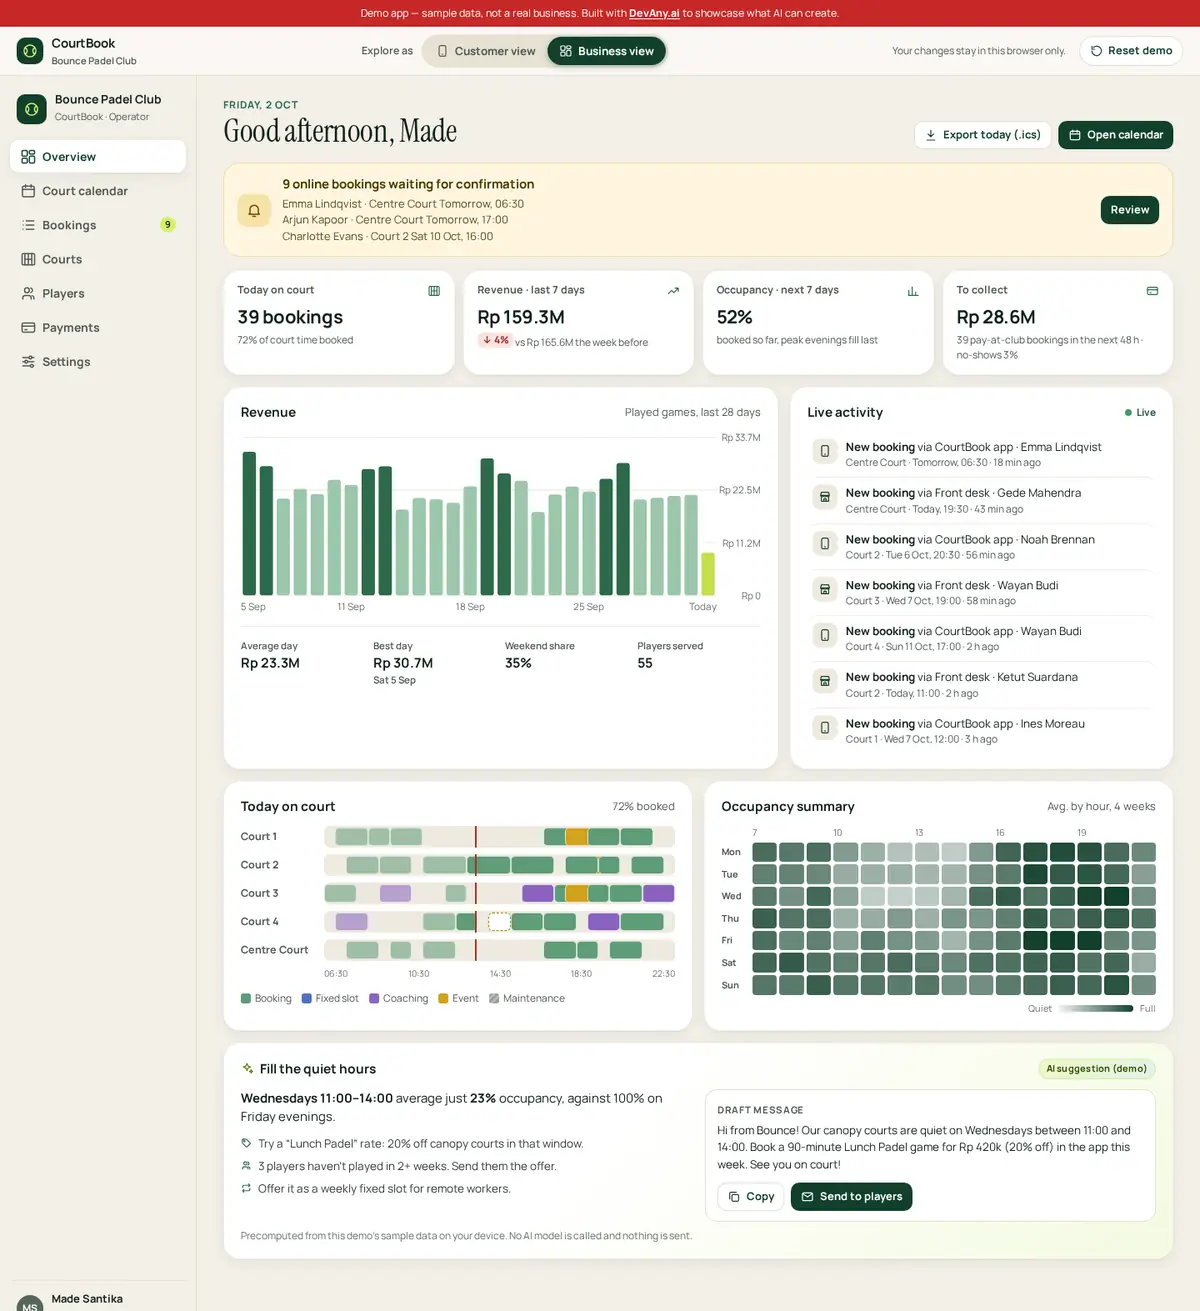Review the pending online bookings
Screen dimensions: 1200x1311
(1130, 210)
